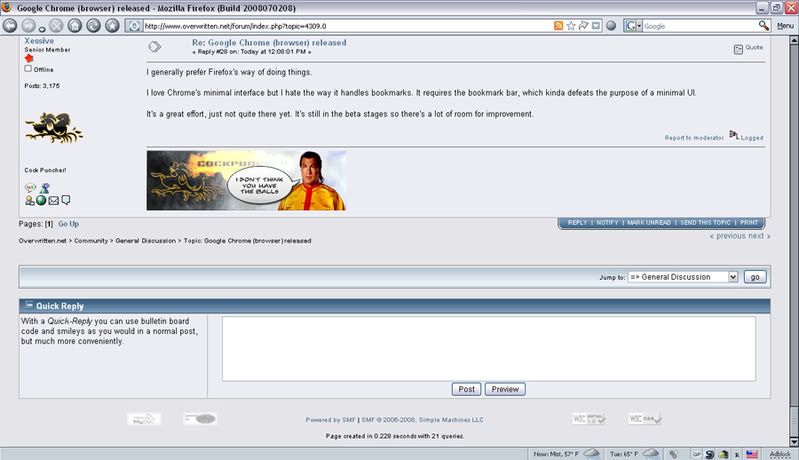Click the current weather Mist 57°F status item
799x460 pixels.
567,453
